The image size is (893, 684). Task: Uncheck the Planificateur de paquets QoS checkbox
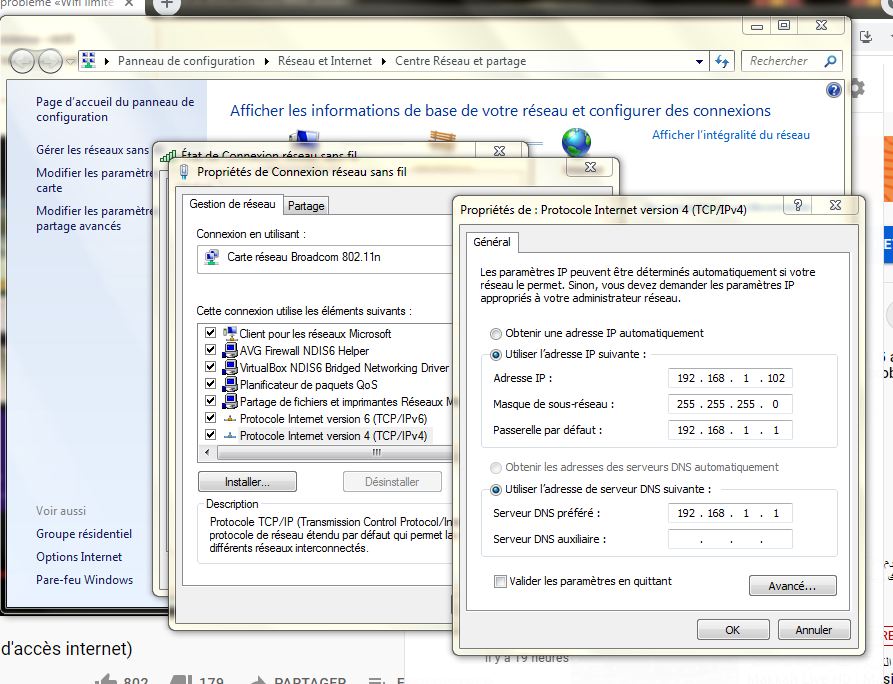click(x=210, y=385)
